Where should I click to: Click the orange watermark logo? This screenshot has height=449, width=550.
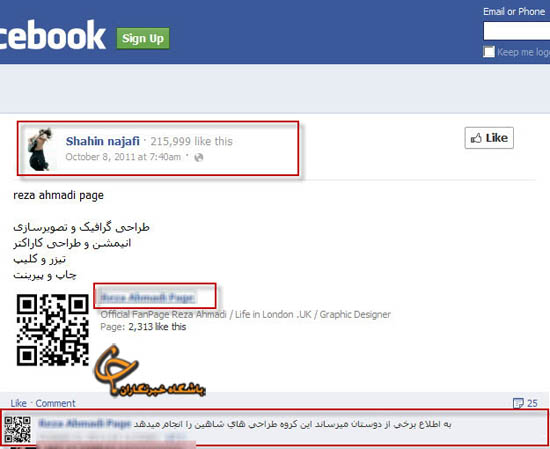(x=149, y=372)
